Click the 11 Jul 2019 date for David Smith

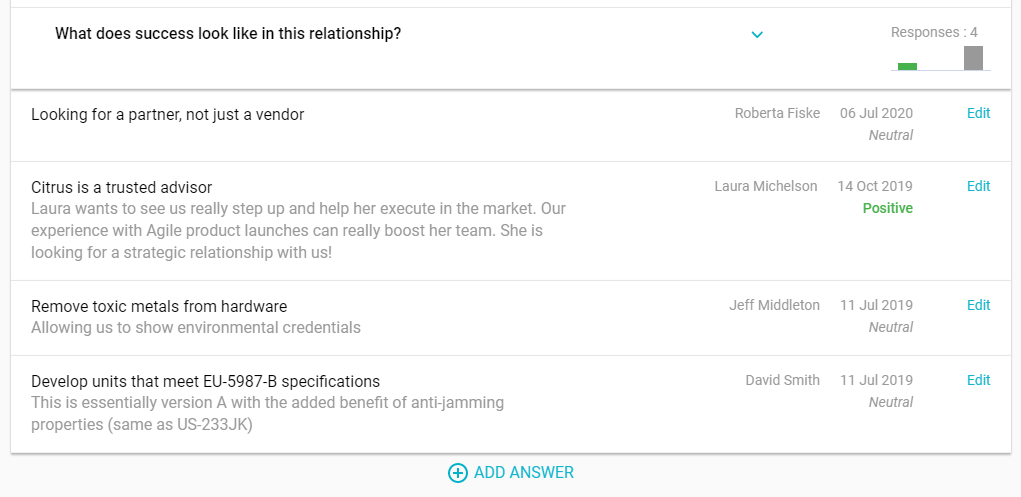point(876,380)
